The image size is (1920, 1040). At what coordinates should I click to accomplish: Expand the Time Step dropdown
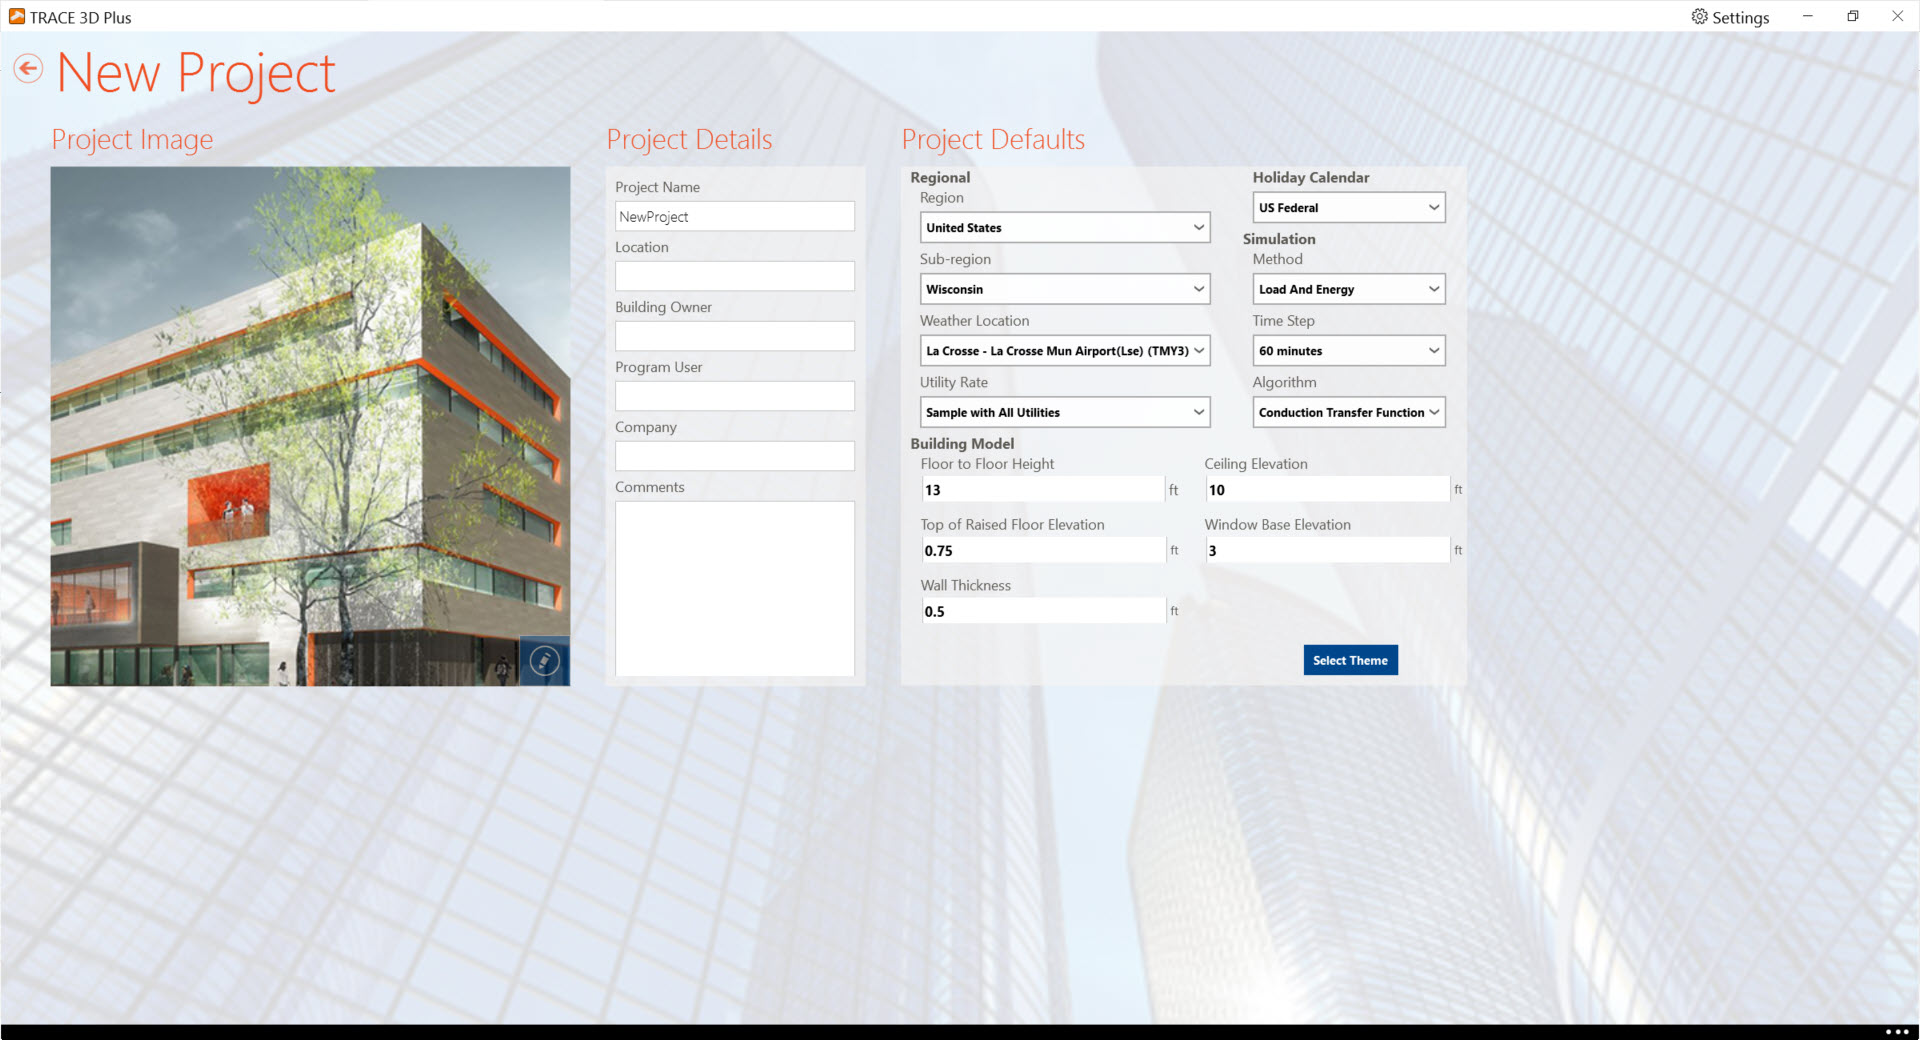coord(1348,351)
